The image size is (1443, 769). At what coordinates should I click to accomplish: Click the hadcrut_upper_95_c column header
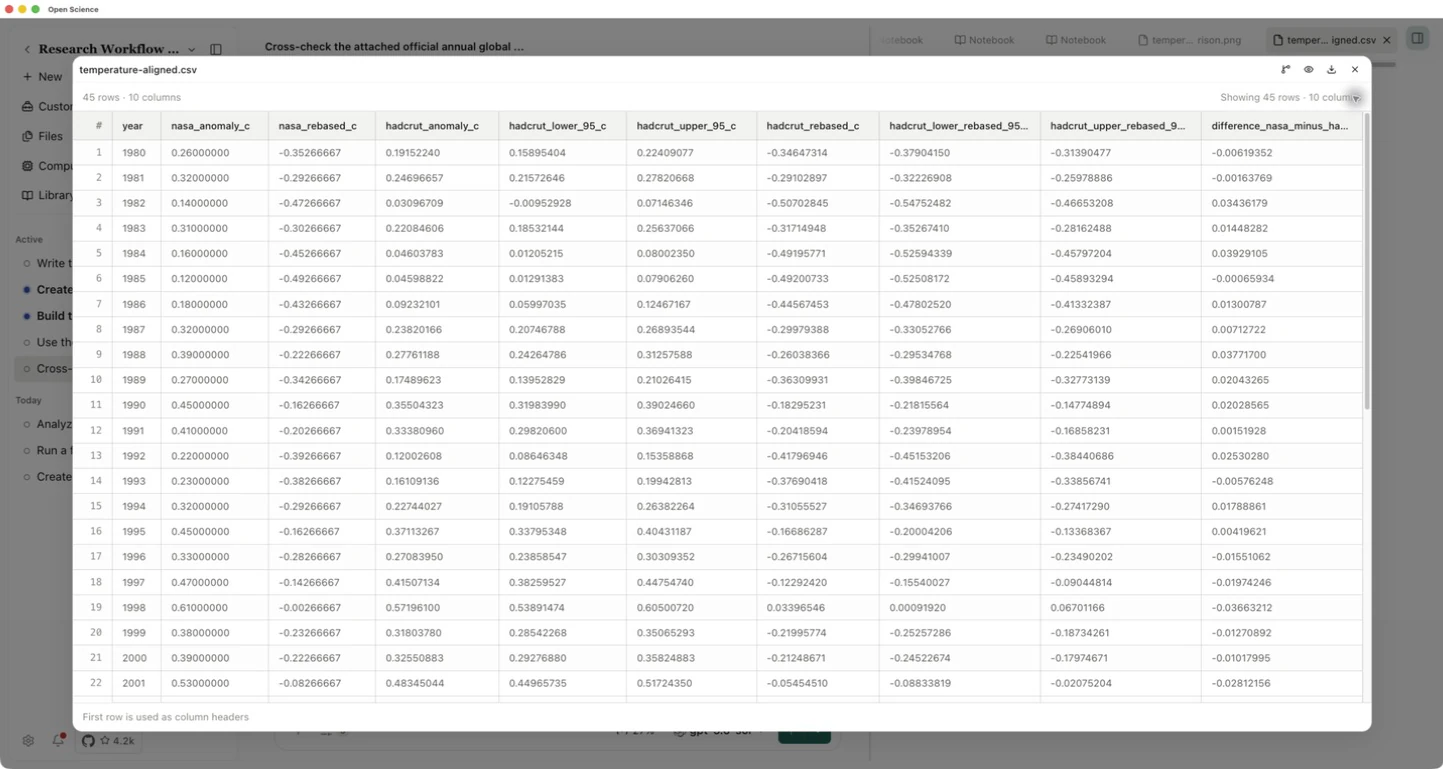[691, 126]
